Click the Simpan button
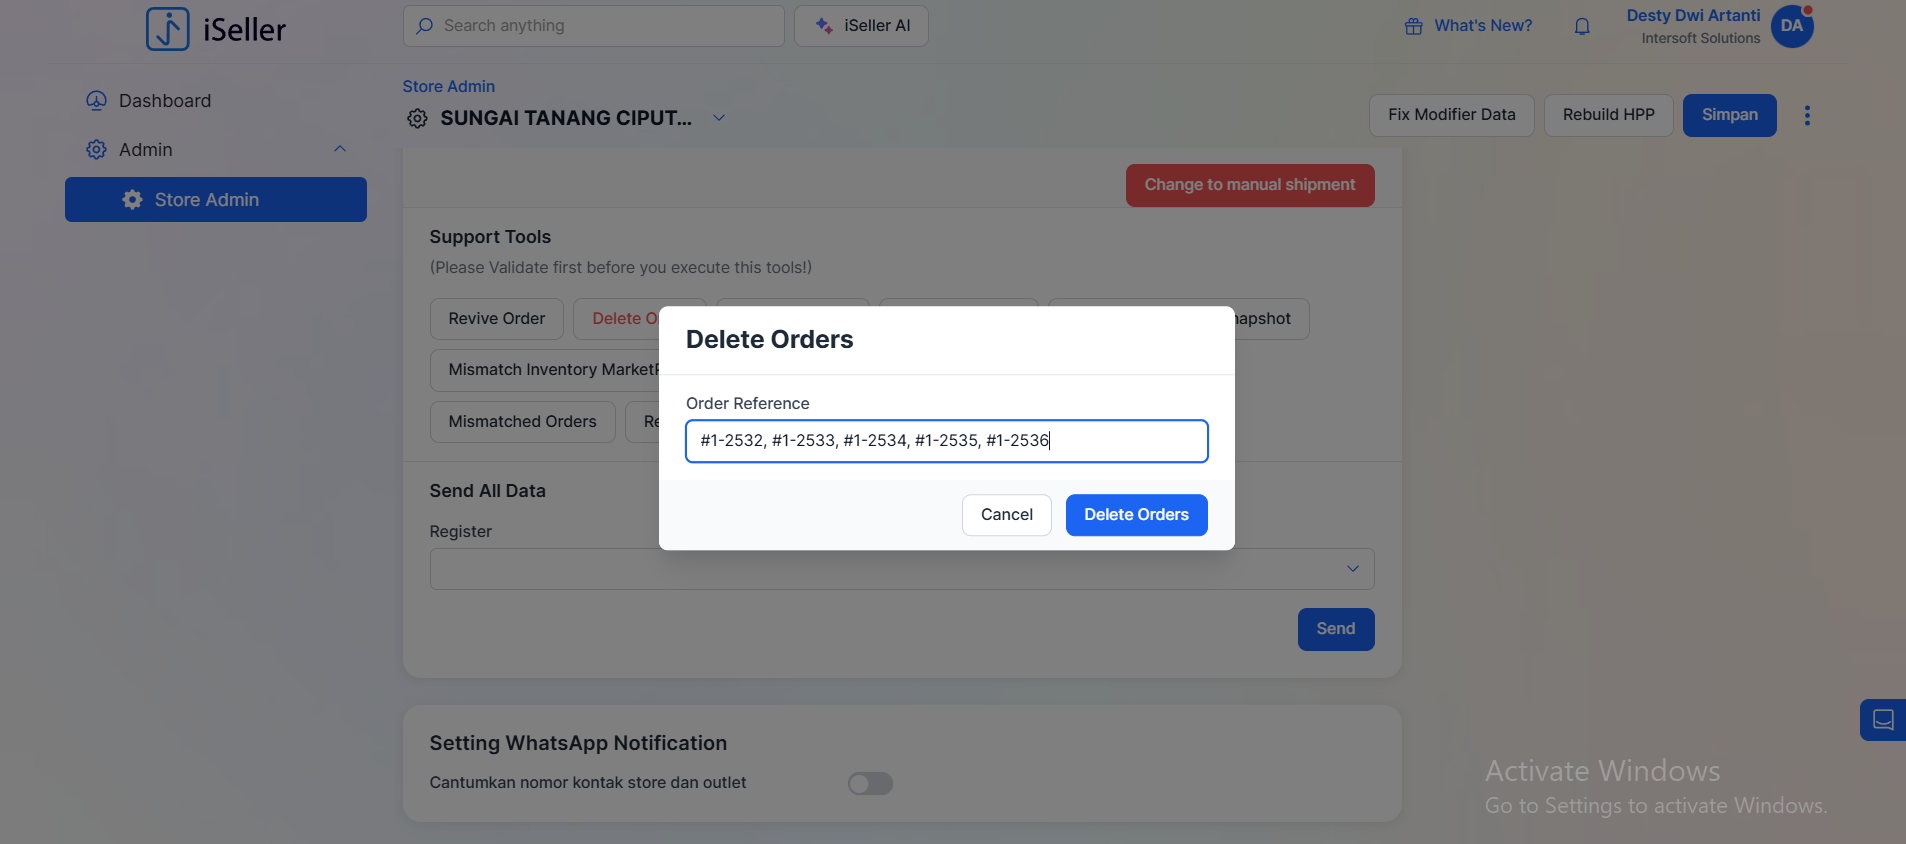Screen dimensions: 1906x844 coord(1729,115)
